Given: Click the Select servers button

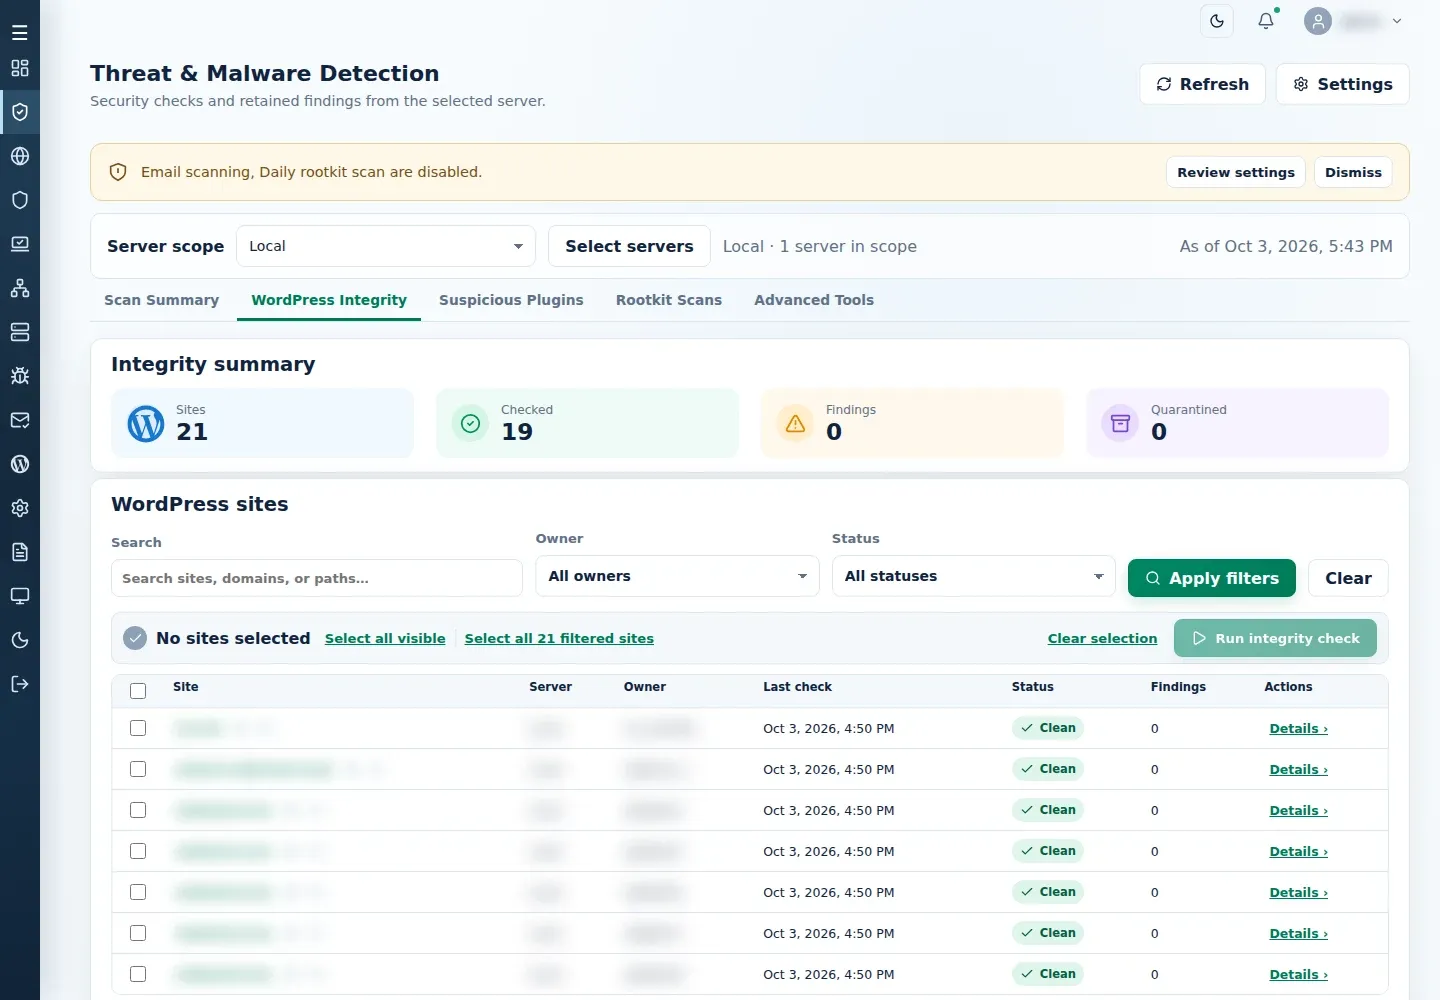Looking at the screenshot, I should [x=629, y=246].
